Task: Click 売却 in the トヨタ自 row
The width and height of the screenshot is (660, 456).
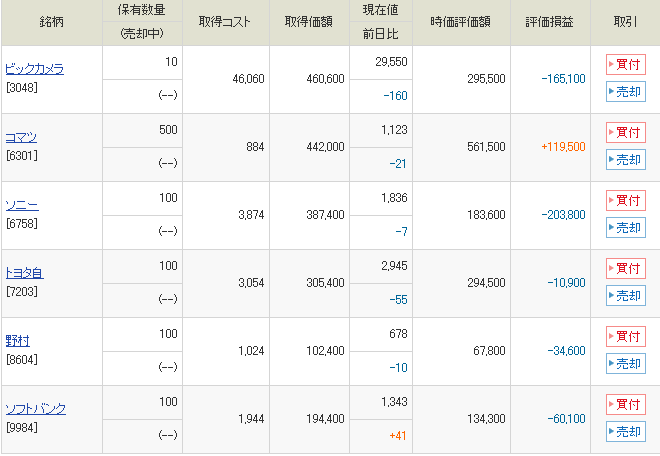Action: pos(626,296)
